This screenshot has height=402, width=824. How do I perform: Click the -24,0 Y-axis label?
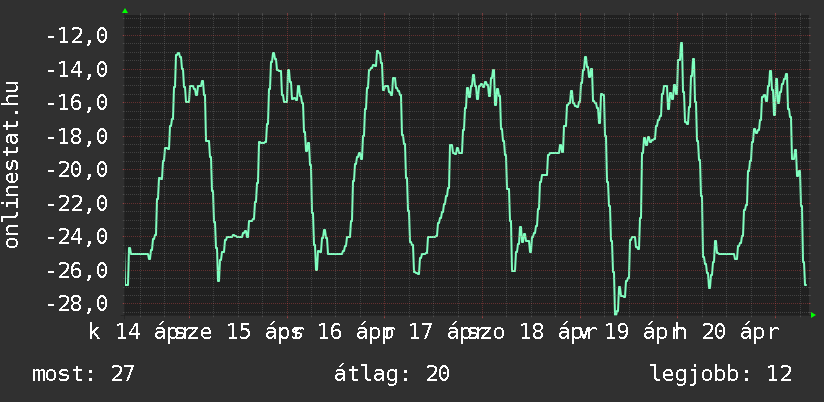click(77, 238)
